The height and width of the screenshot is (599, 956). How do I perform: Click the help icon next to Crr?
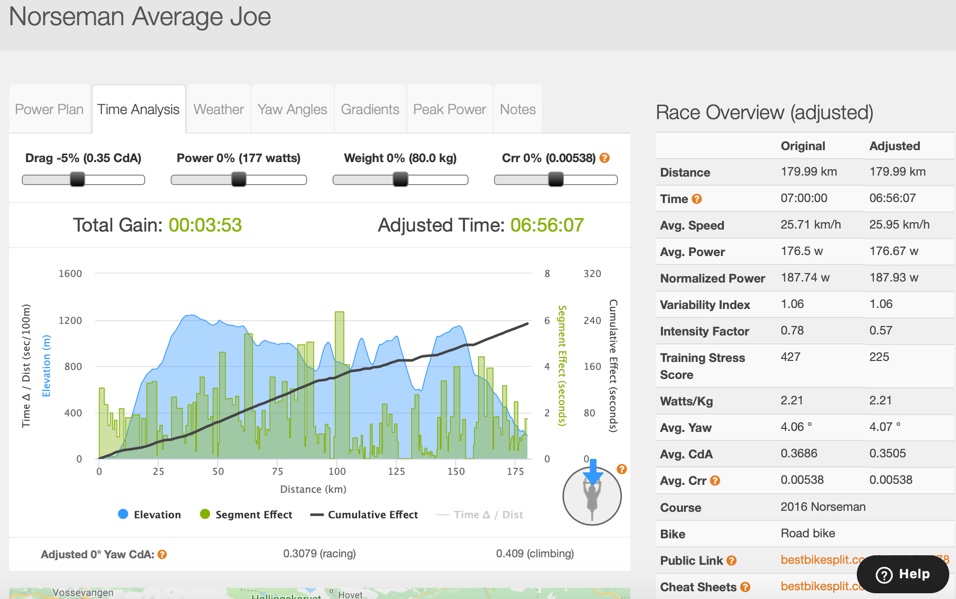605,158
